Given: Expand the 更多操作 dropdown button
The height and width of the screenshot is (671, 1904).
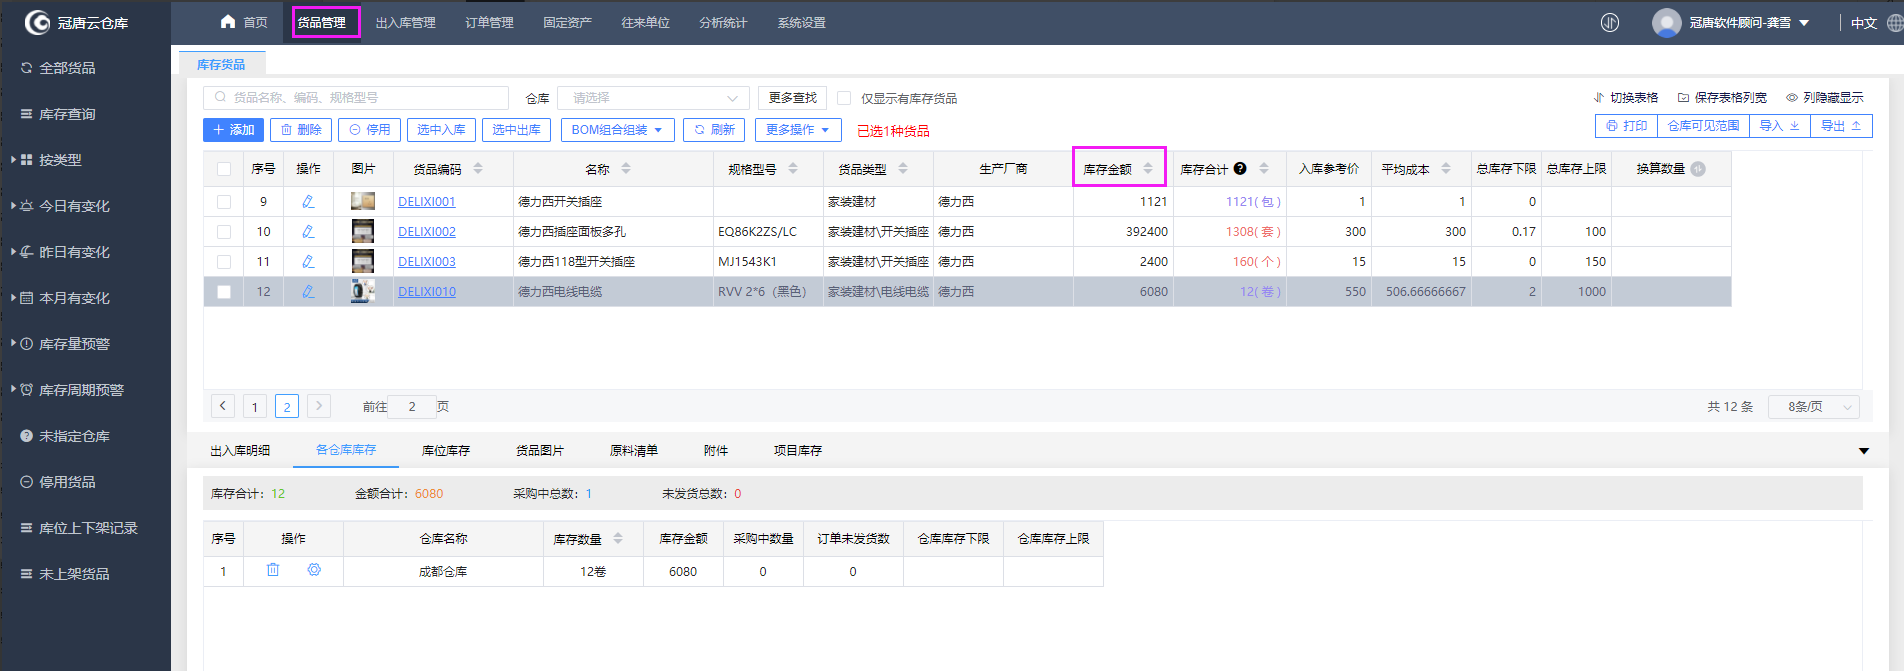Looking at the screenshot, I should coord(797,130).
